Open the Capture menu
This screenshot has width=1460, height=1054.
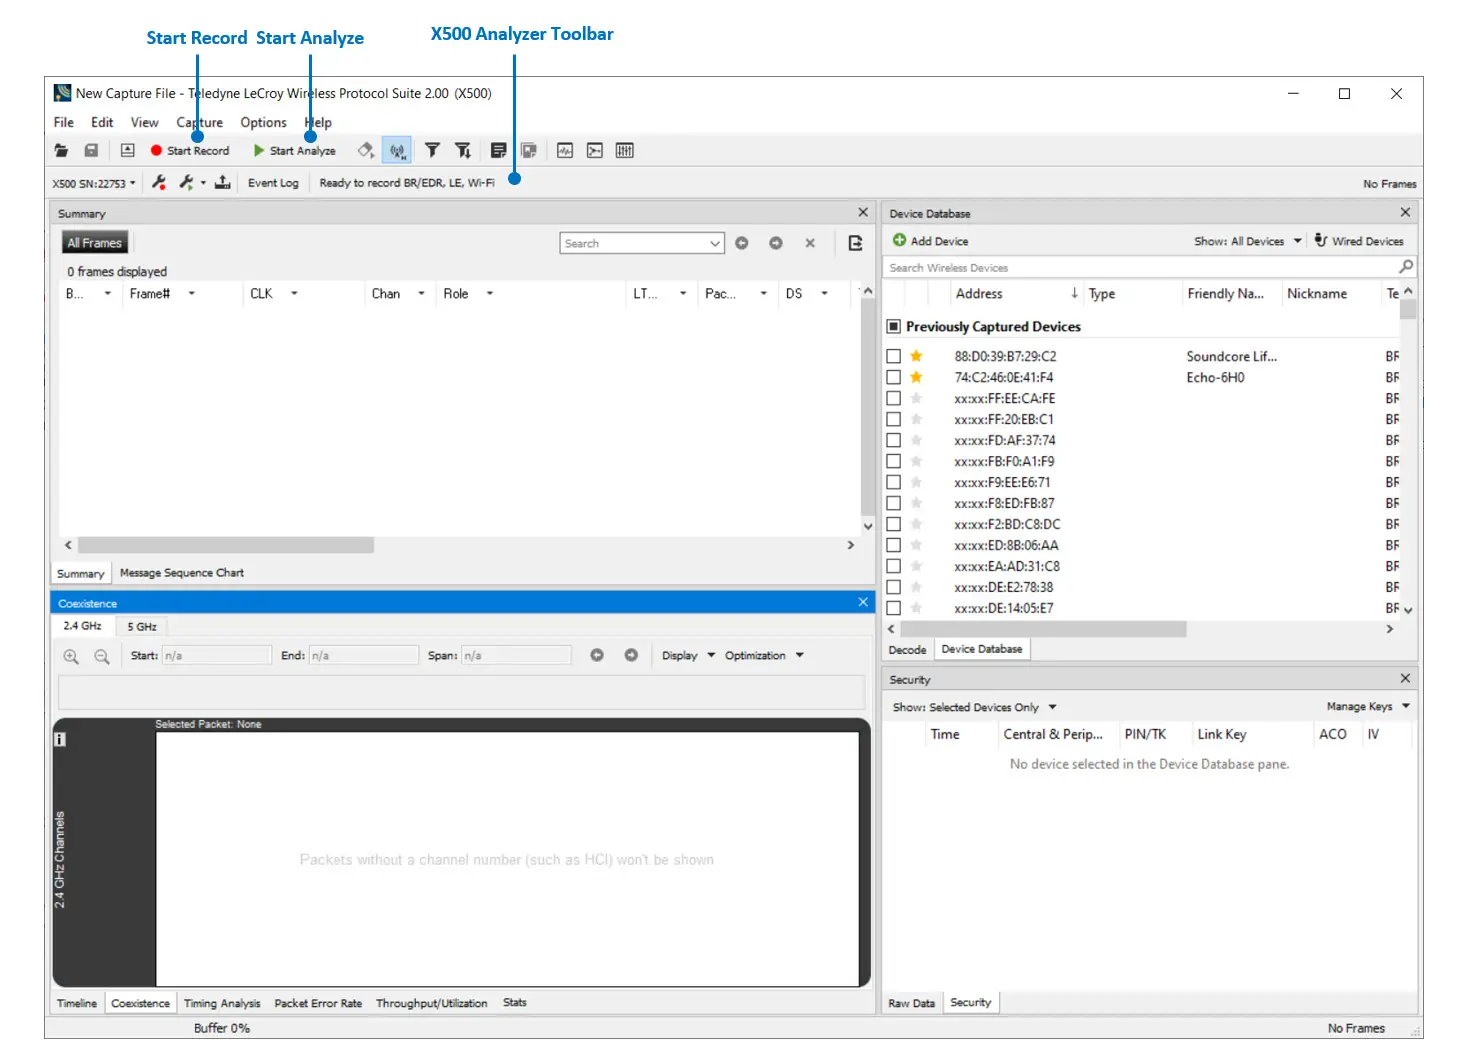[199, 122]
